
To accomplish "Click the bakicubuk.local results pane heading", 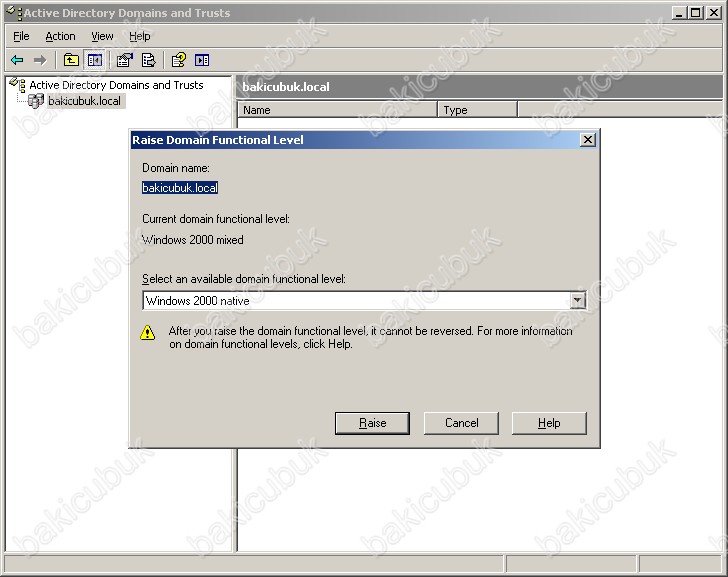I will click(286, 87).
